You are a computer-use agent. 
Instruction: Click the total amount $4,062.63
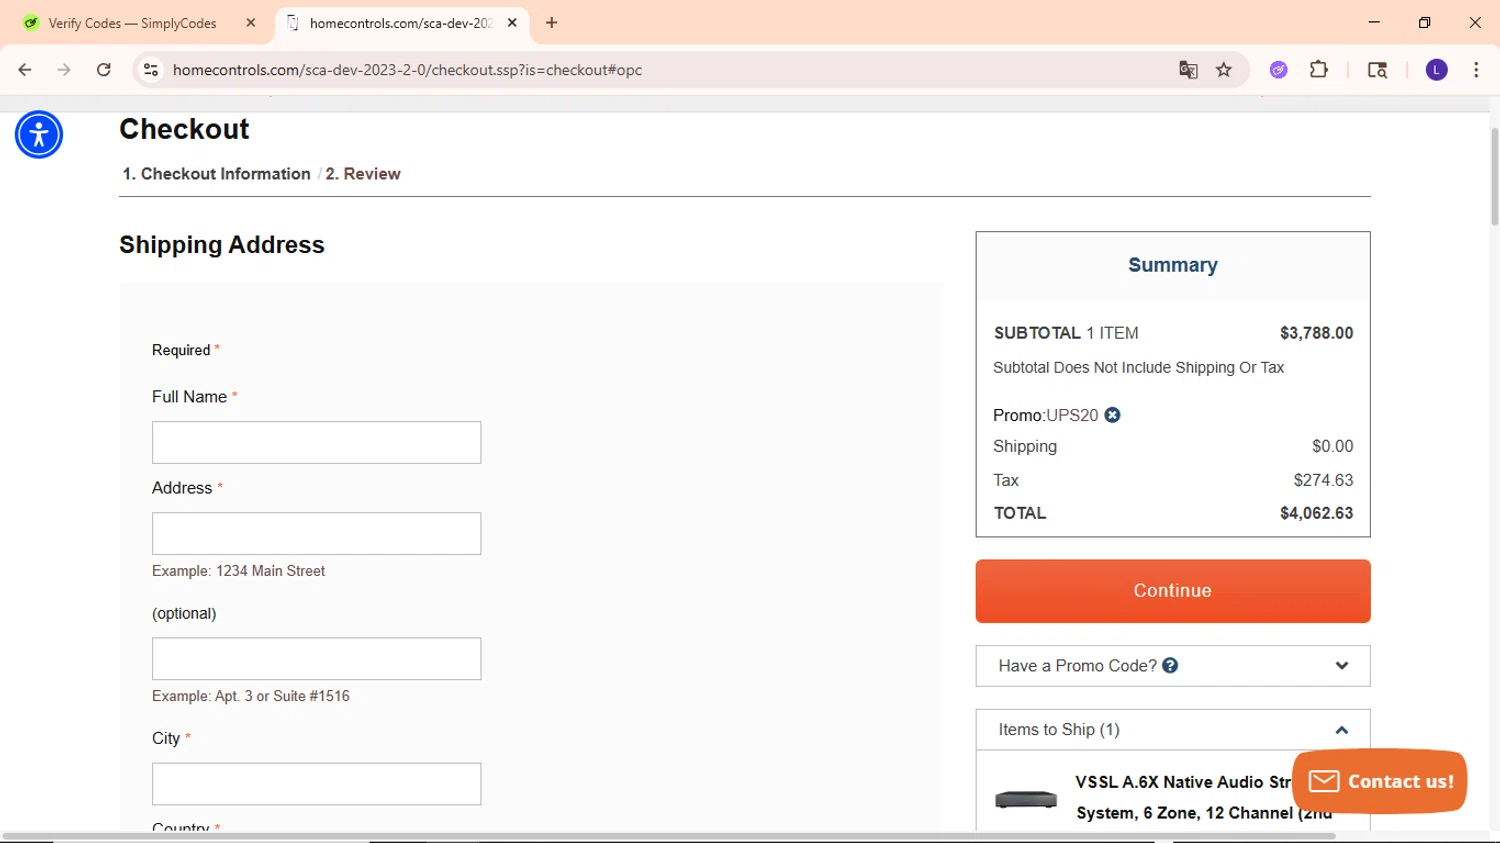[x=1316, y=513]
